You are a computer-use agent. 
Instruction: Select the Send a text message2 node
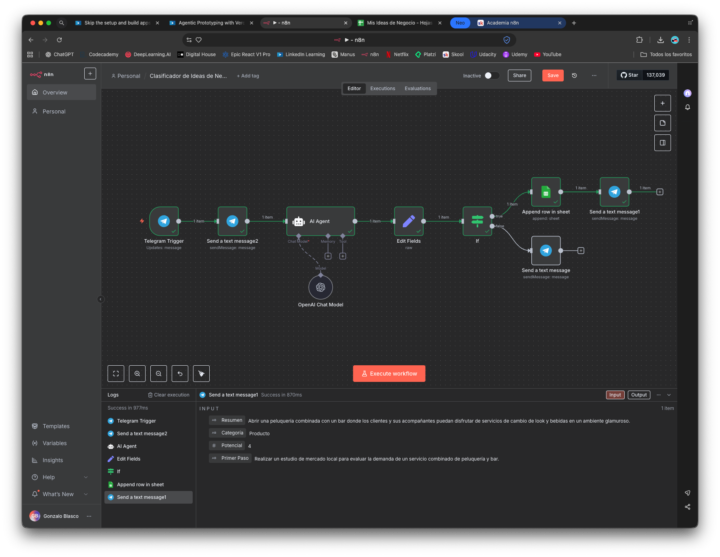click(232, 221)
